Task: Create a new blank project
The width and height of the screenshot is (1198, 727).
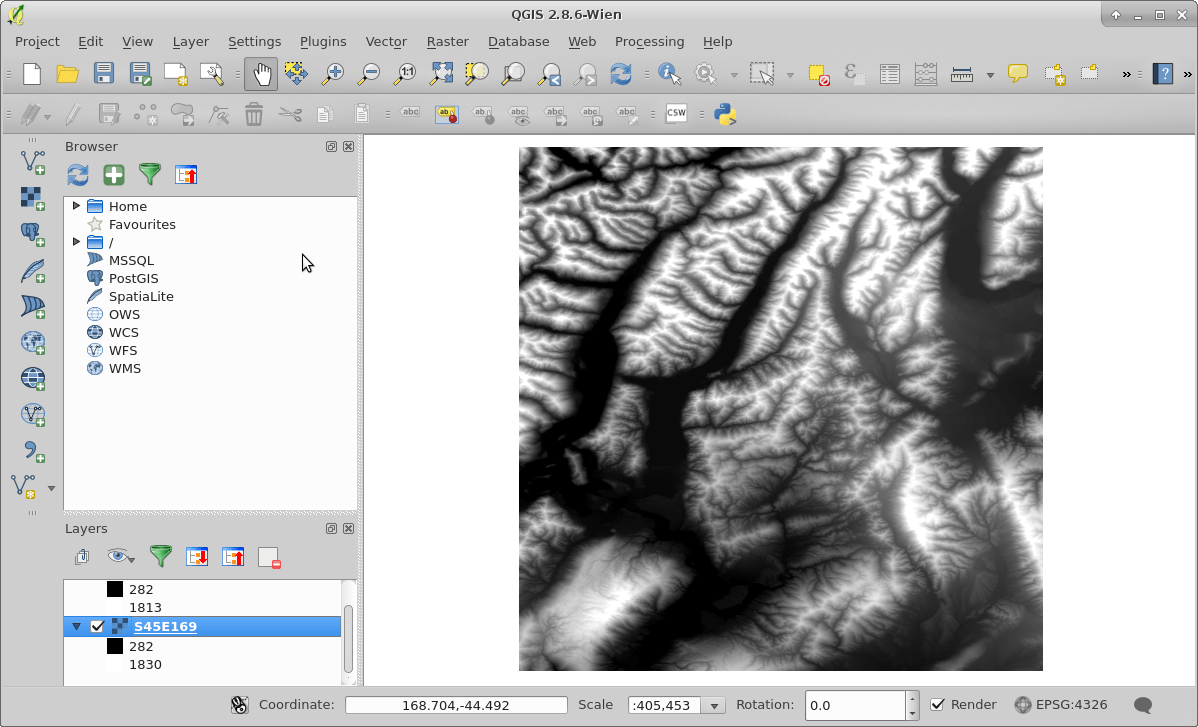Action: coord(31,74)
